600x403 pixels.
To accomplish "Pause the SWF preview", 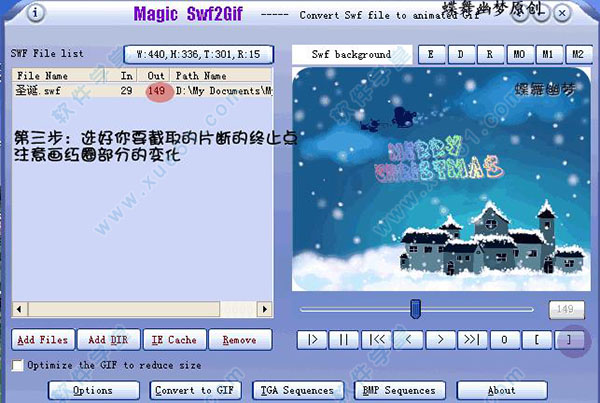I will point(344,339).
